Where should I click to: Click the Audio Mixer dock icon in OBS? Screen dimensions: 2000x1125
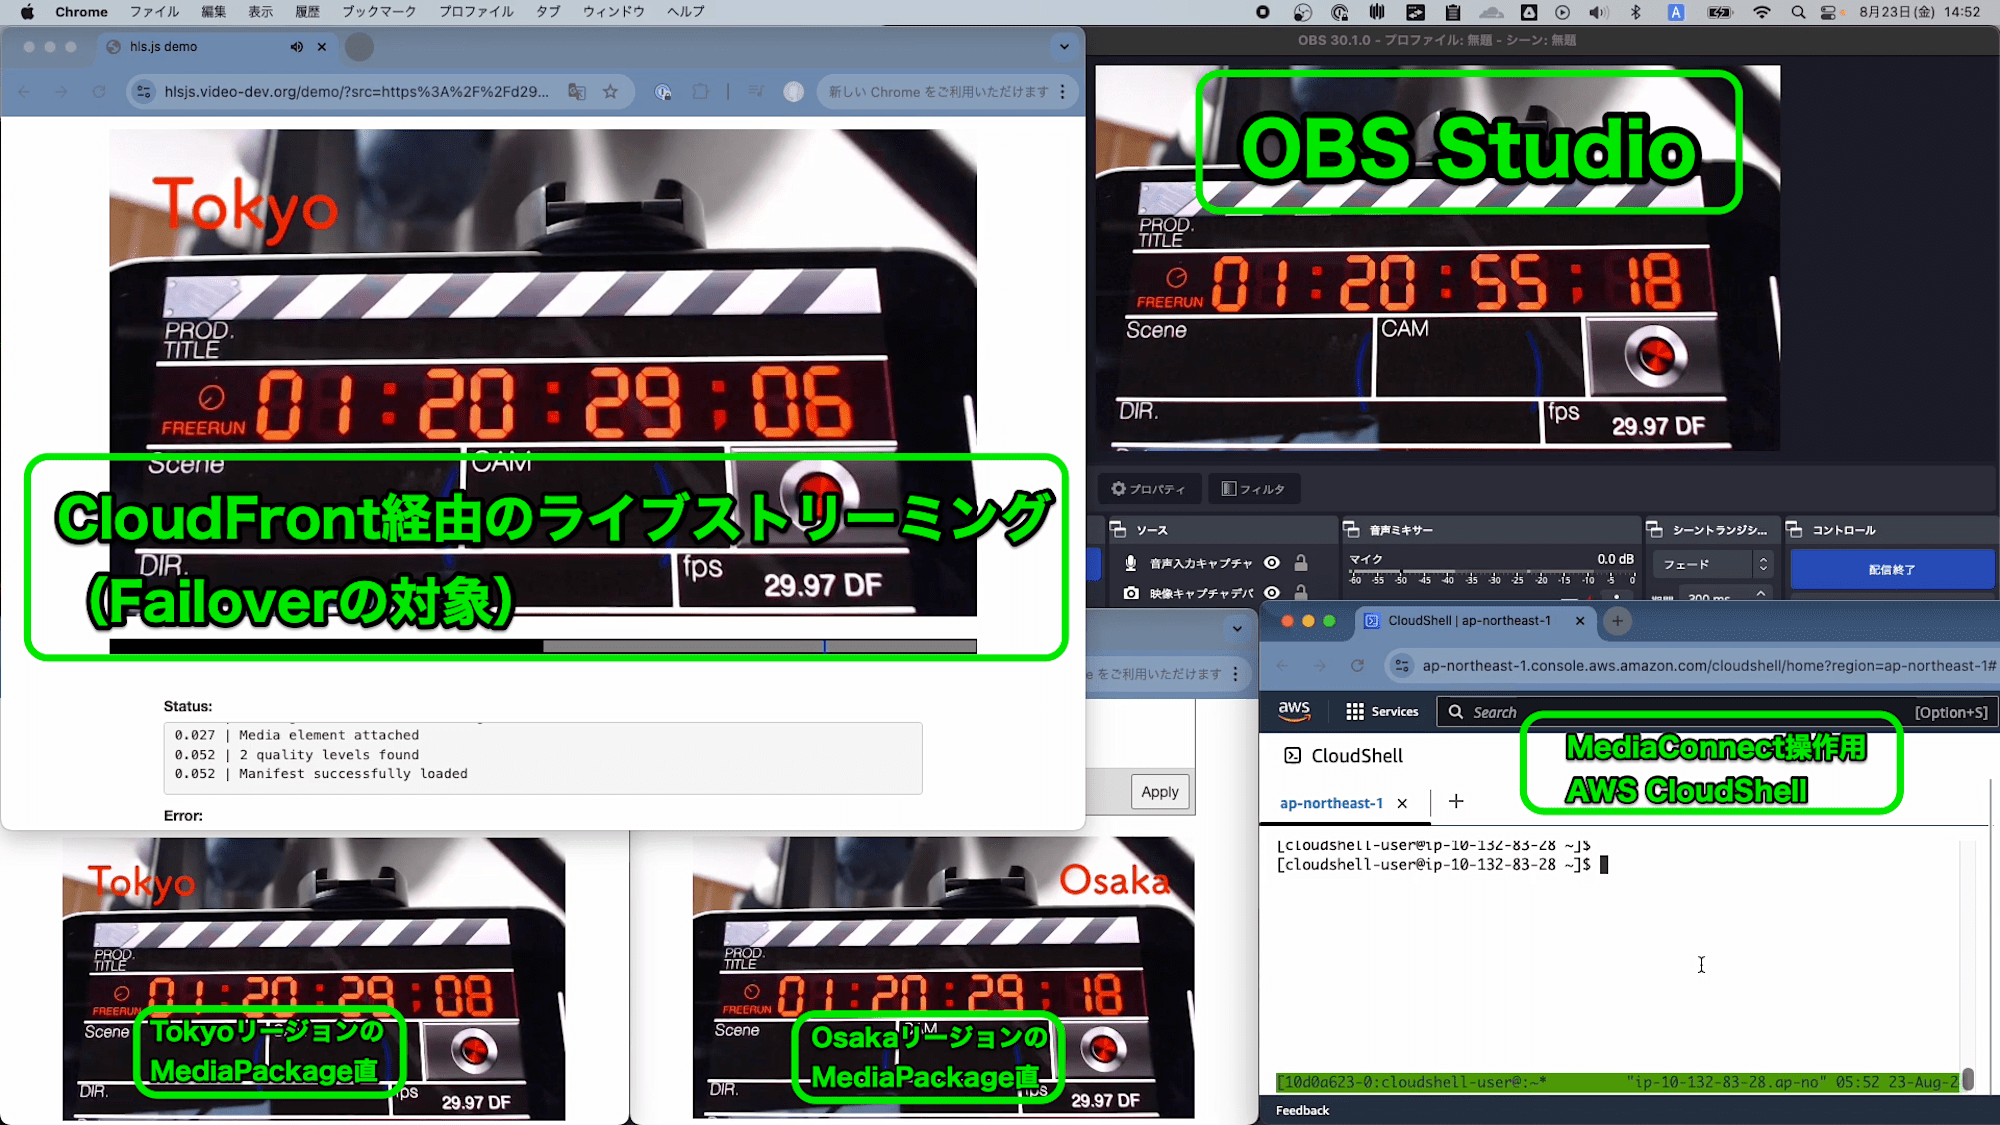click(1351, 530)
